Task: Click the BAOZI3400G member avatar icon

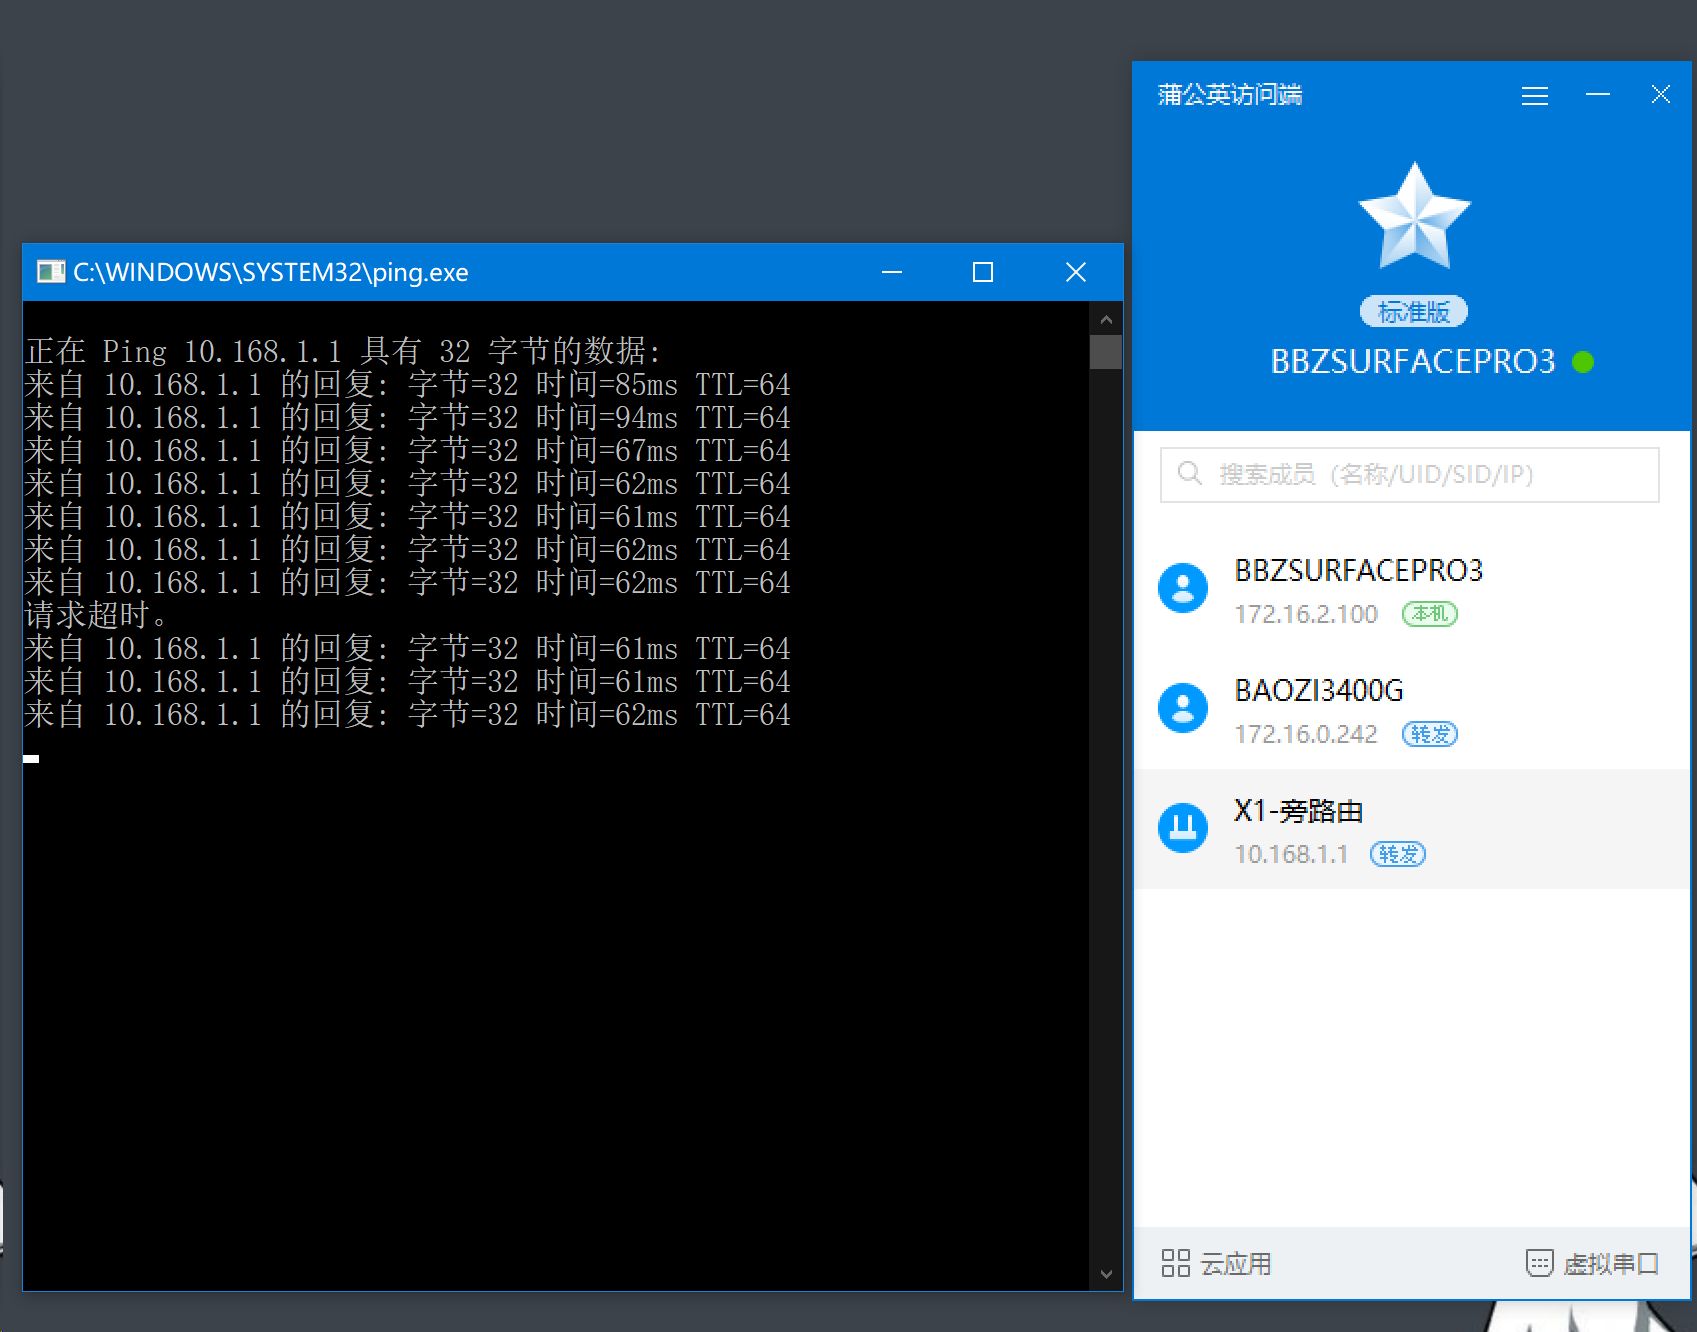Action: 1183,708
